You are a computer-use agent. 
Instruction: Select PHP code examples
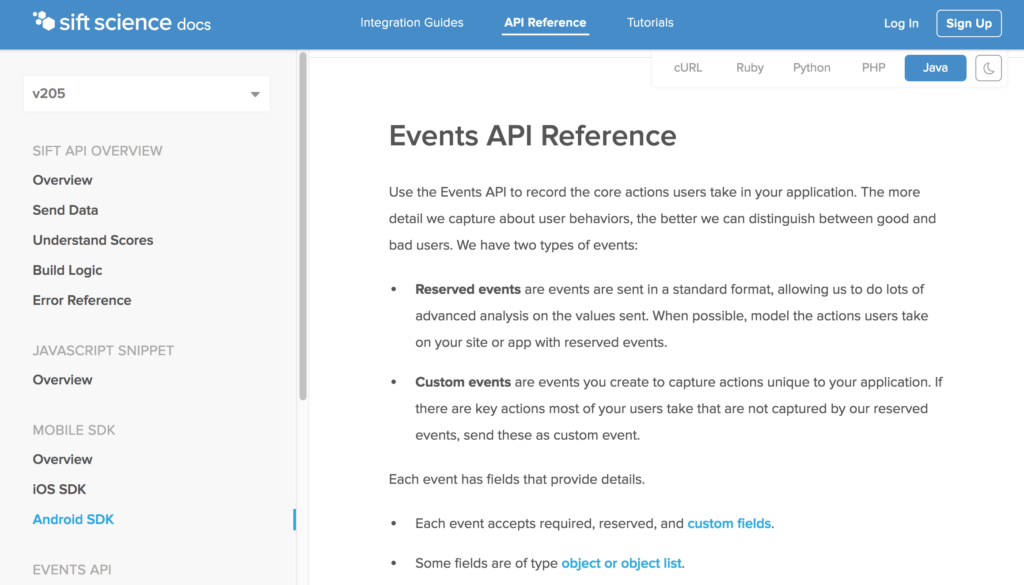click(873, 67)
